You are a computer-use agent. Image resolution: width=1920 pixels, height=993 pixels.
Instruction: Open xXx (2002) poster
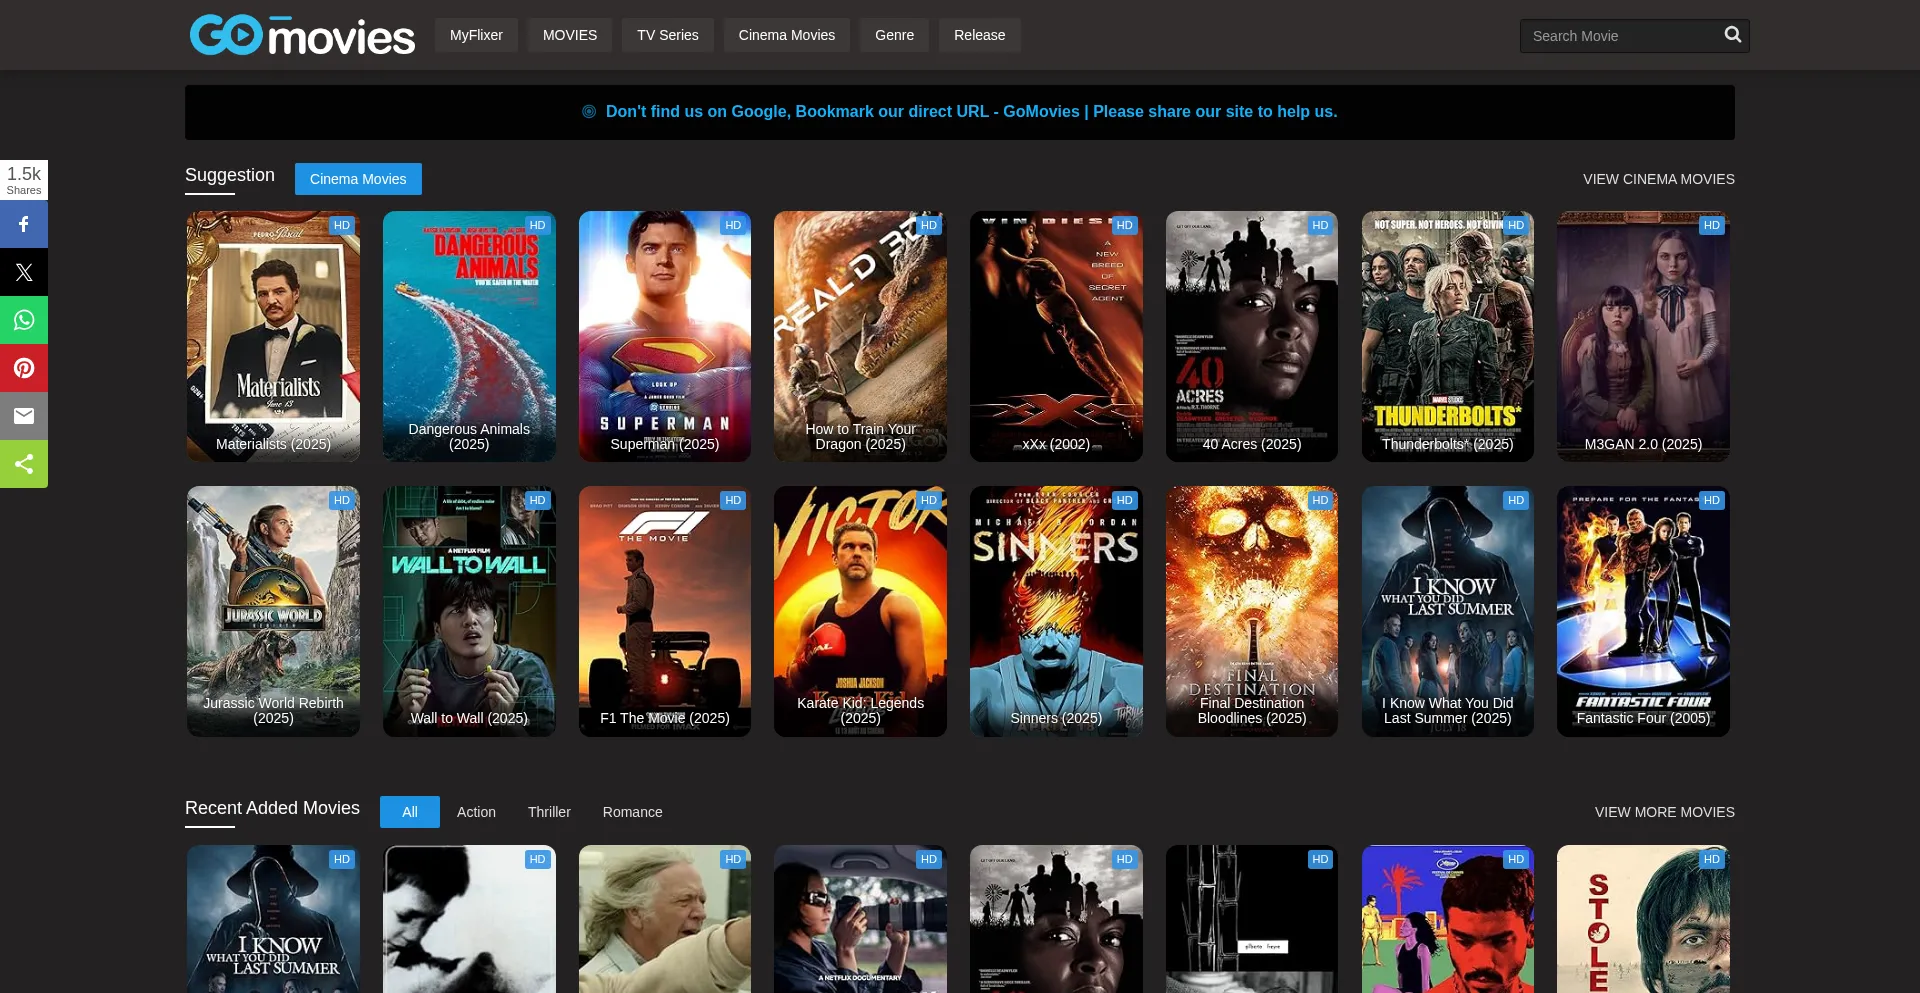(1056, 336)
